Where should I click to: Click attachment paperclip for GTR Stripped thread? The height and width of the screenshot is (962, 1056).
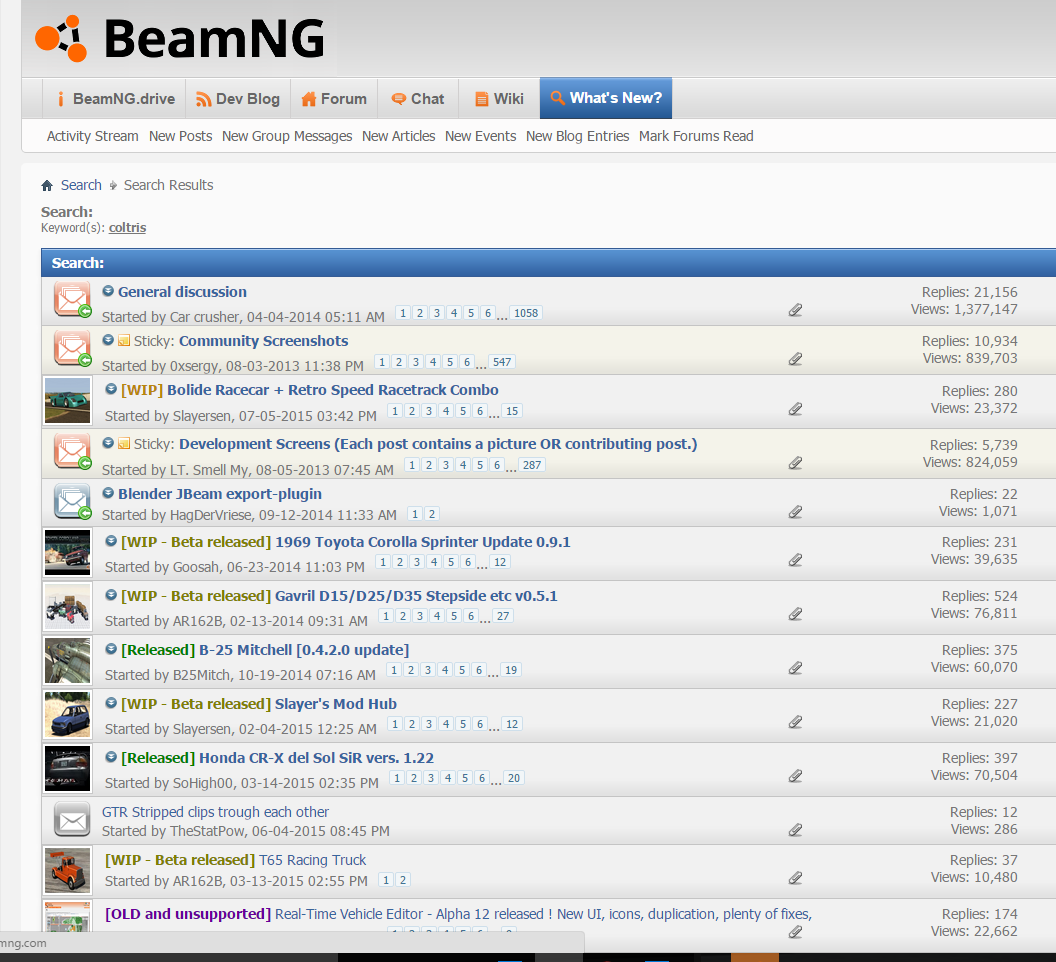795,830
